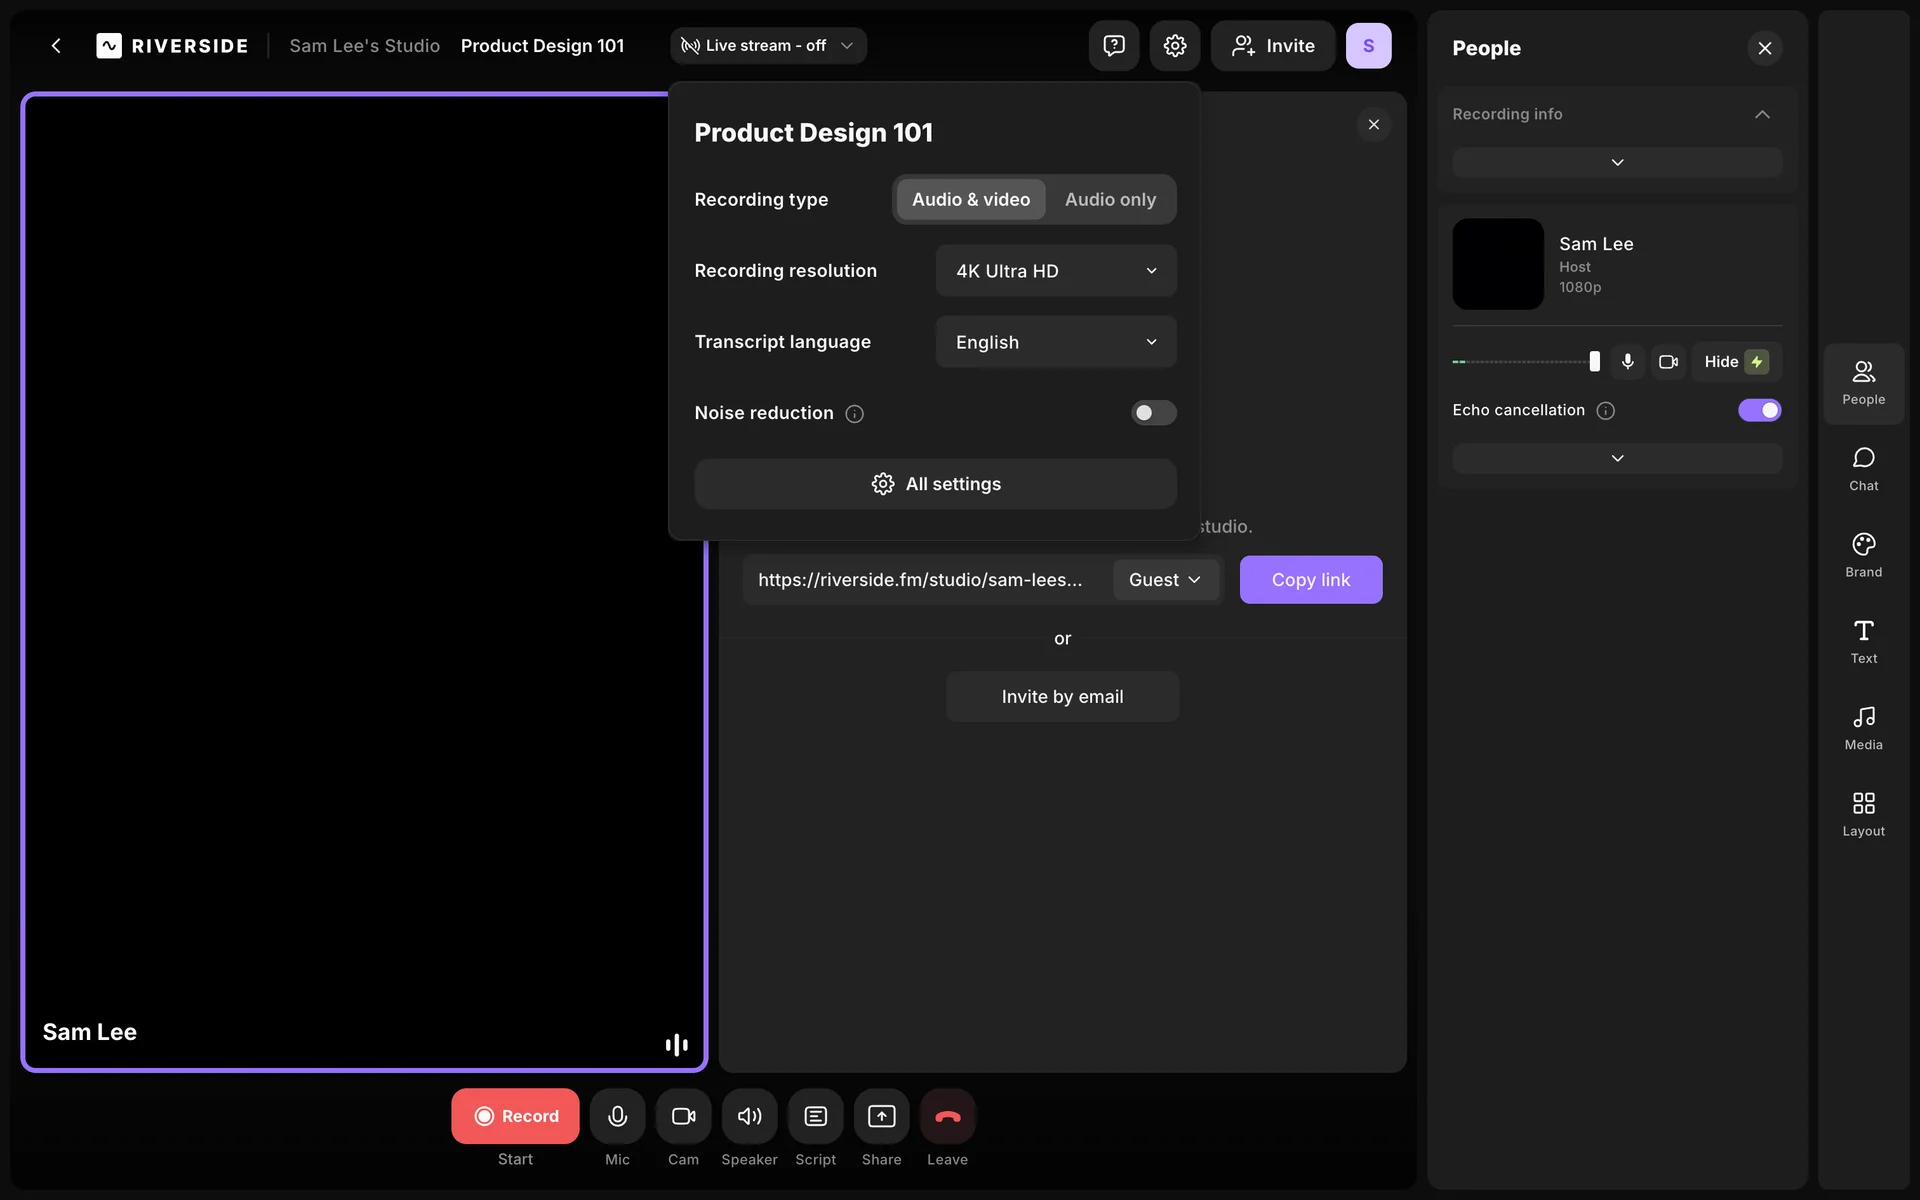Select Audio & video recording type
Image resolution: width=1920 pixels, height=1200 pixels.
[x=970, y=200]
